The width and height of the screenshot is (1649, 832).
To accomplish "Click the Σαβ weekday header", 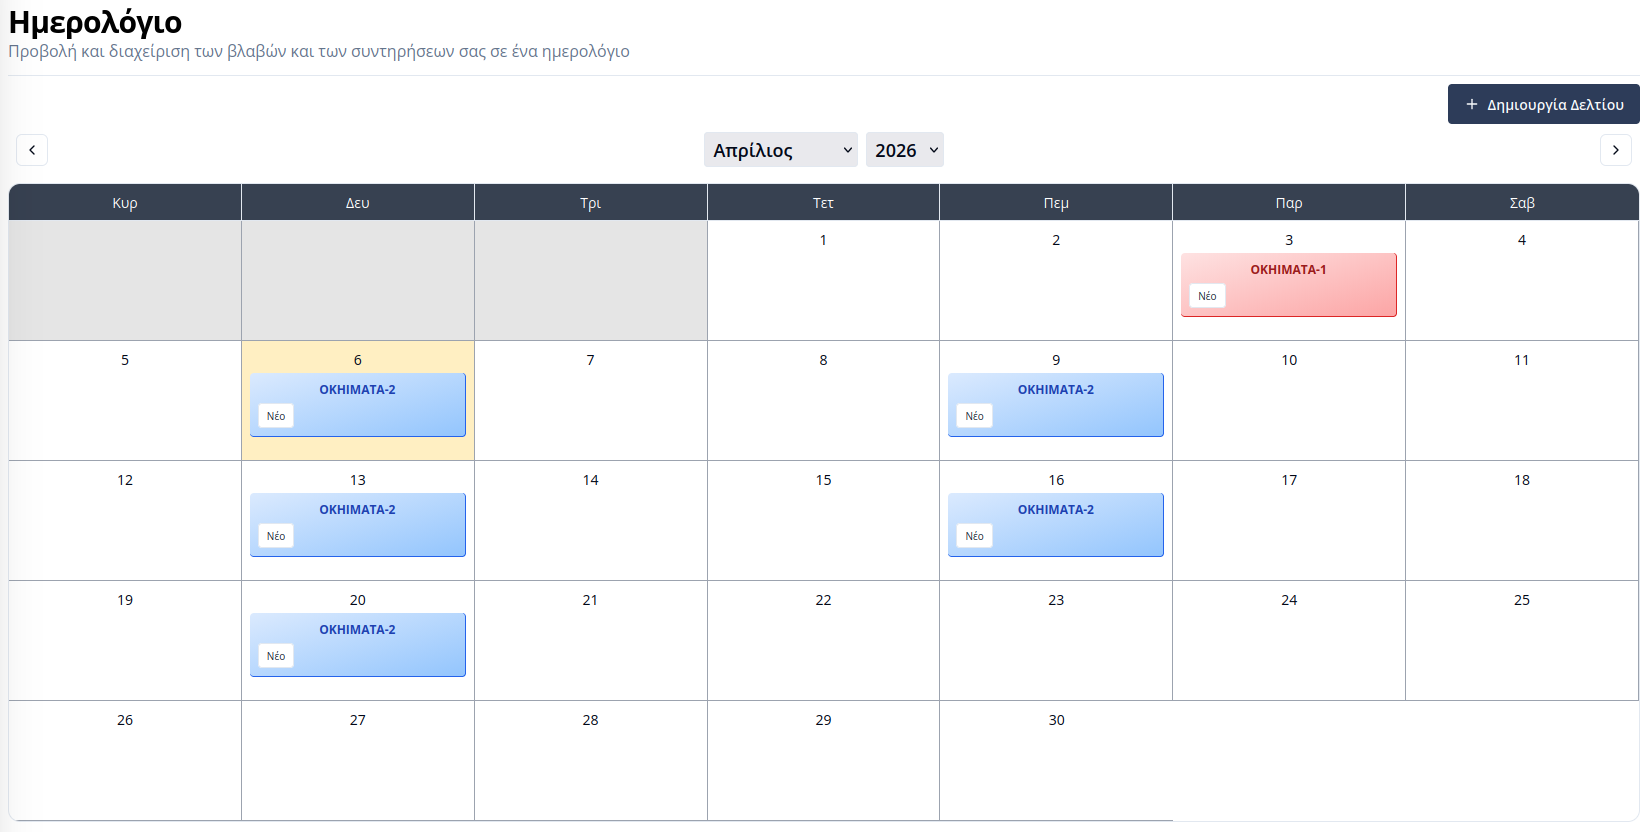I will [x=1521, y=201].
